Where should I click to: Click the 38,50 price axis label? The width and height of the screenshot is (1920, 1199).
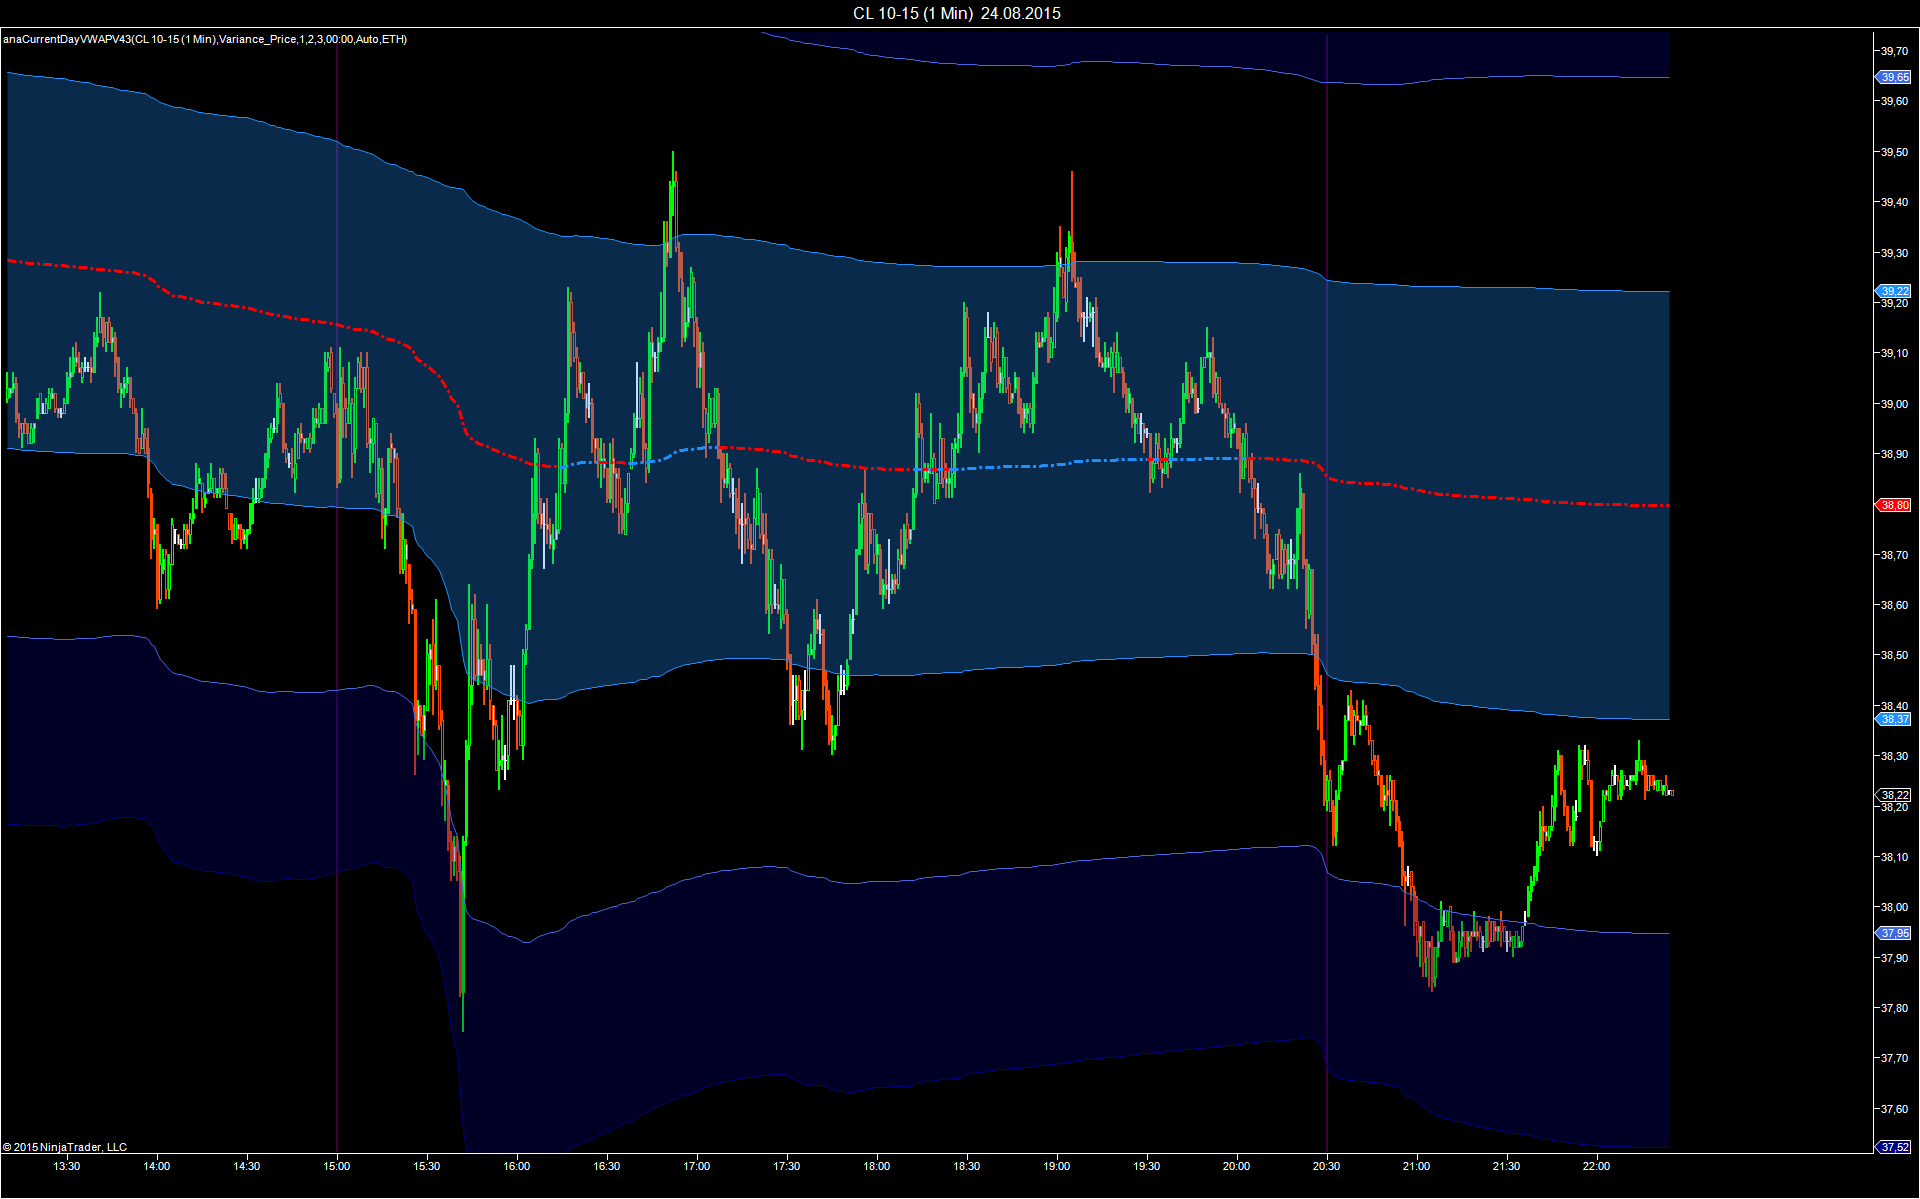(1894, 656)
